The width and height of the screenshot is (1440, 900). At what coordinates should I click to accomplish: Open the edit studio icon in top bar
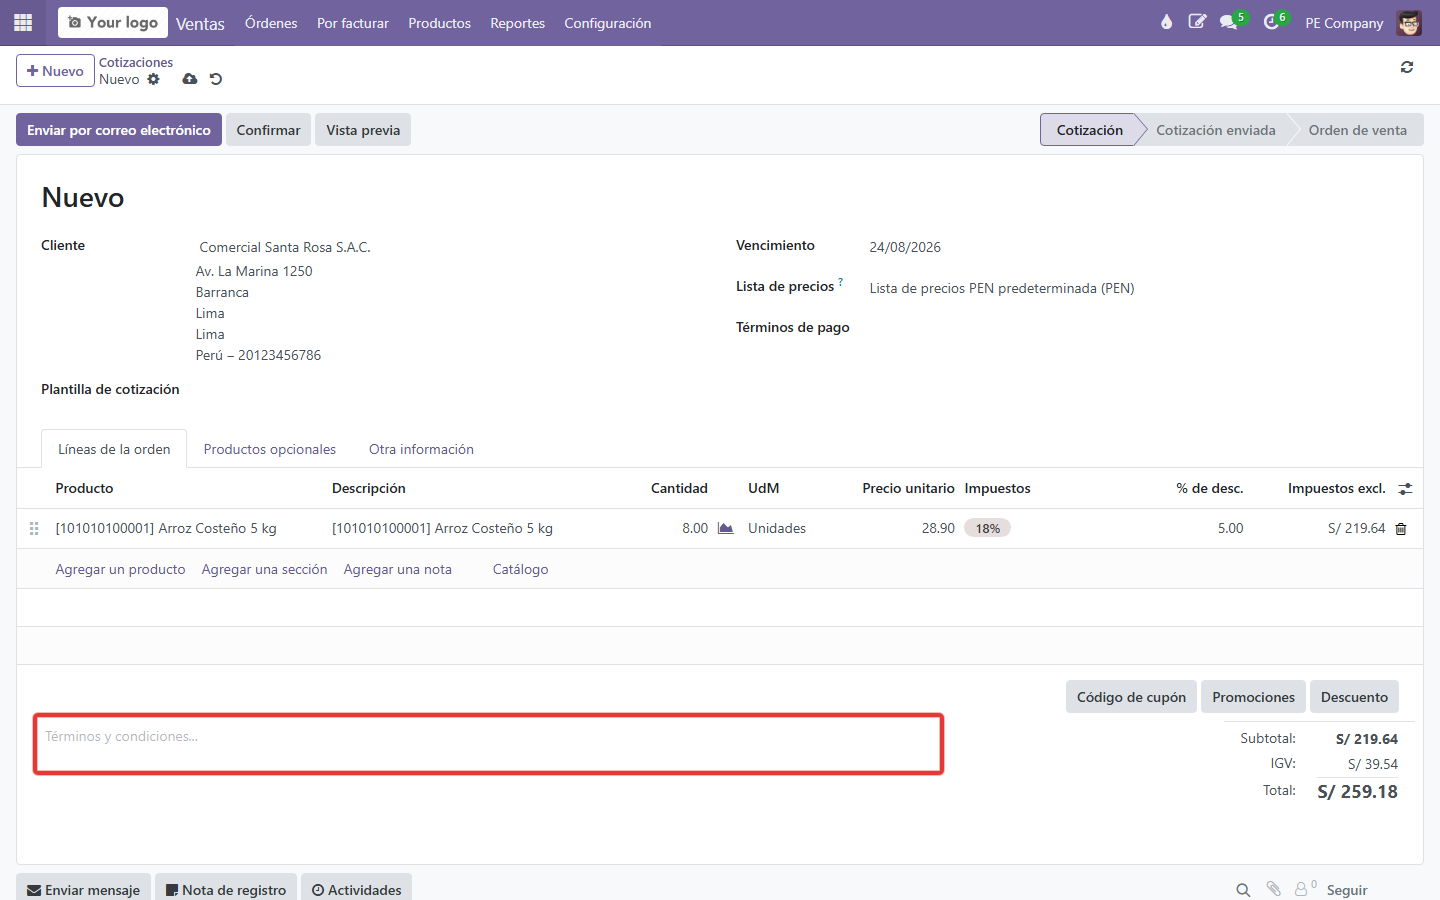pos(1197,22)
